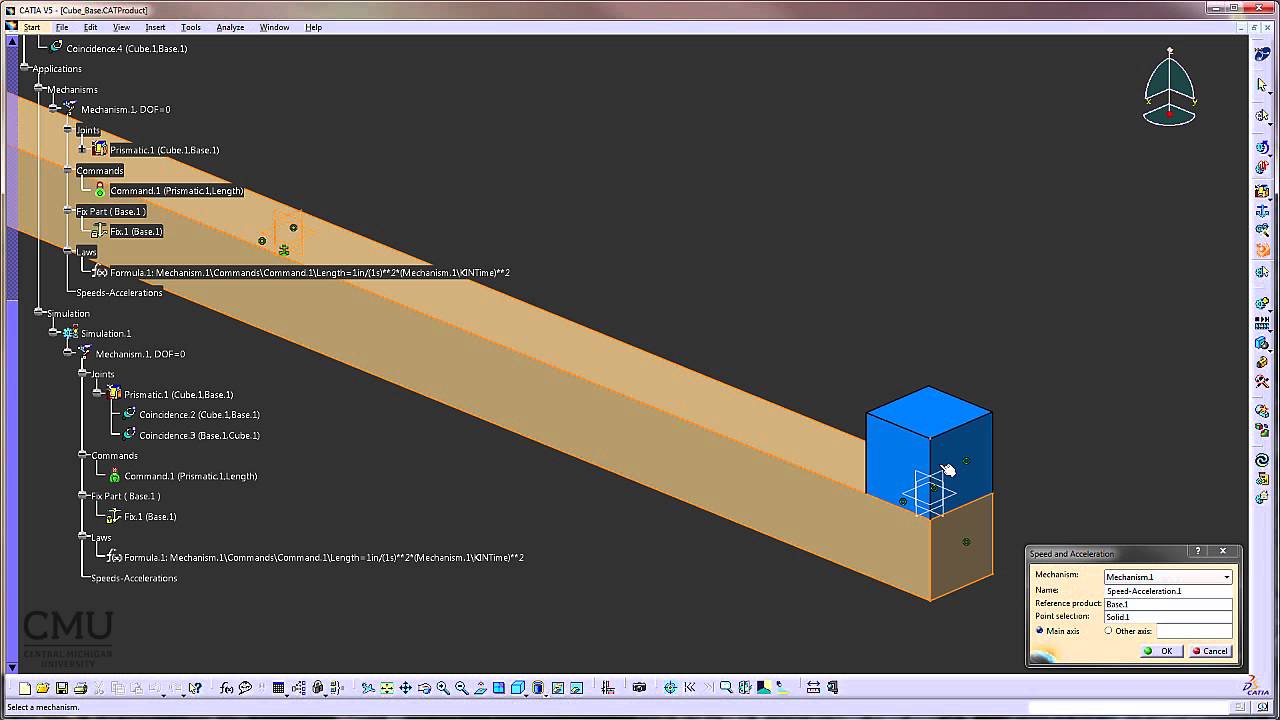Image resolution: width=1280 pixels, height=720 pixels.
Task: Collapse the Simulation.1 tree node
Action: (x=54, y=333)
